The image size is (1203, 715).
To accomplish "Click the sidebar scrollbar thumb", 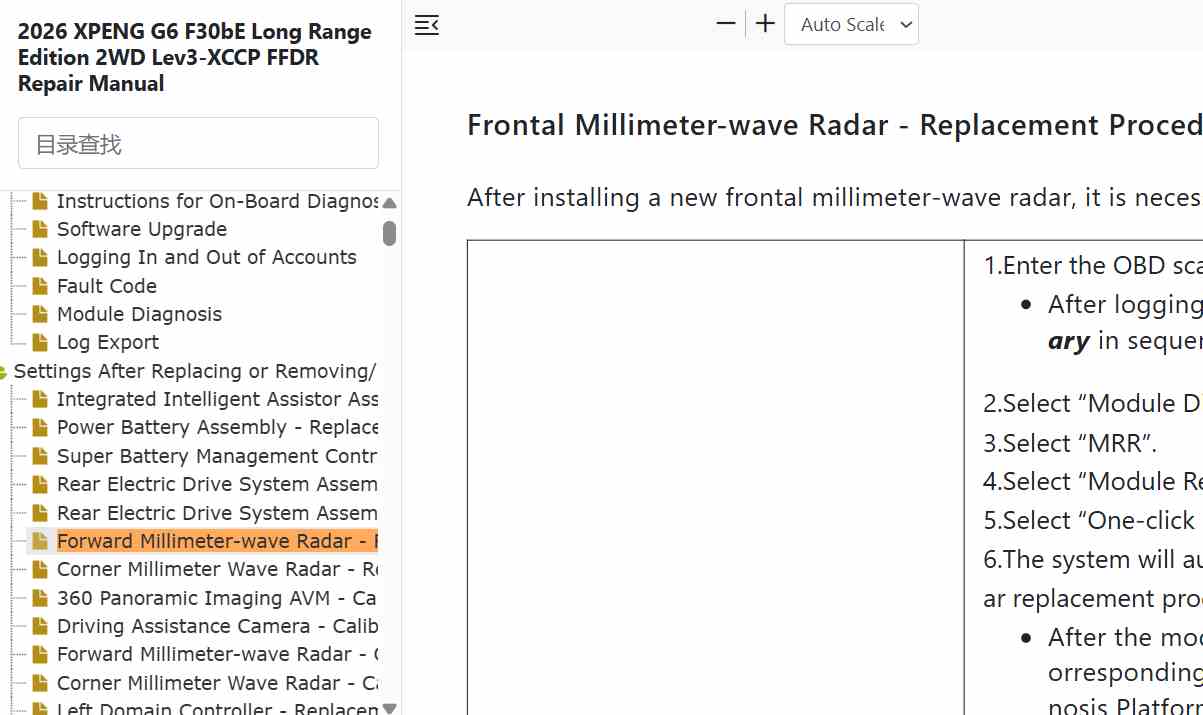I will point(389,234).
